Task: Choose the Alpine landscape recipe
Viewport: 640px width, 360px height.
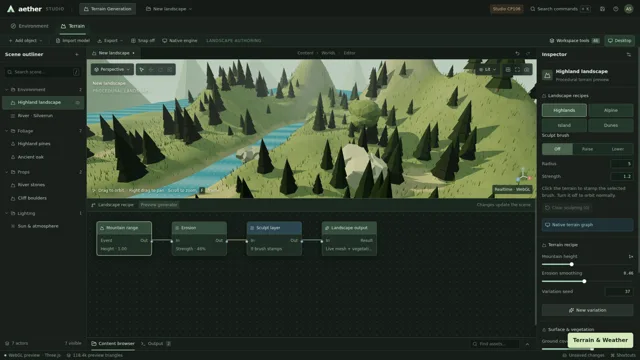Action: [x=611, y=110]
